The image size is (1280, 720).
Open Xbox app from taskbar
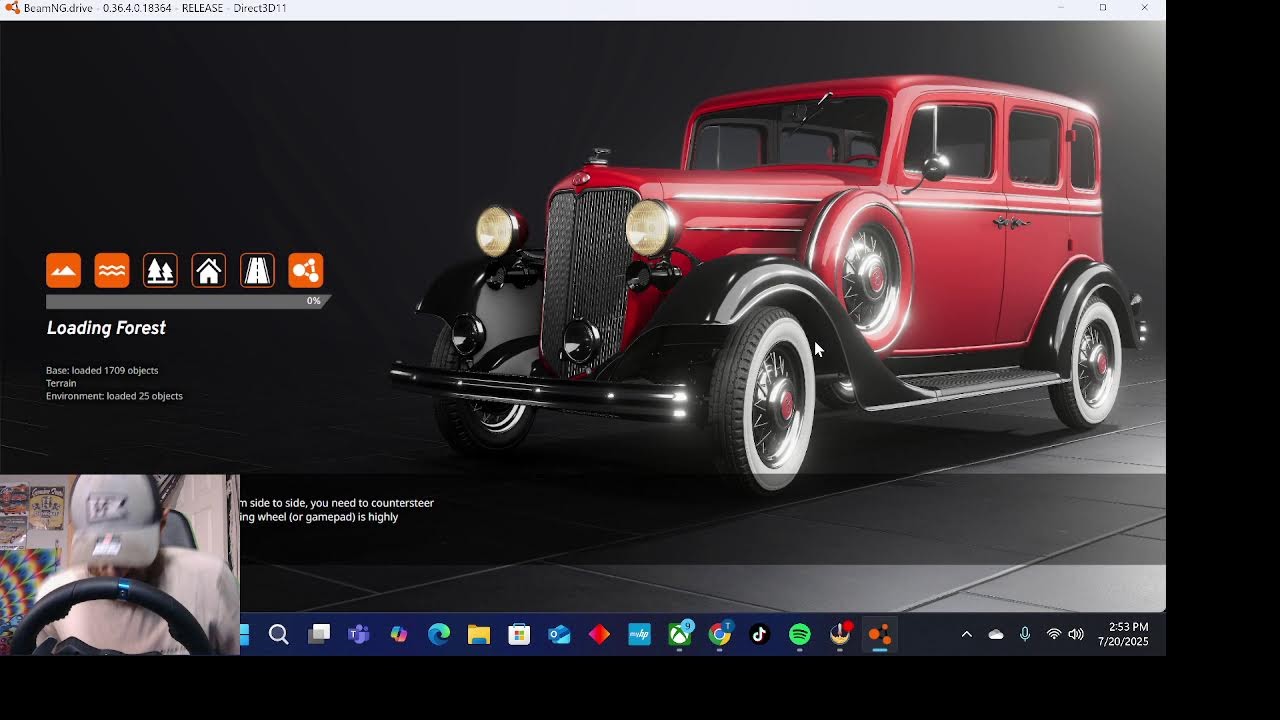pos(680,634)
